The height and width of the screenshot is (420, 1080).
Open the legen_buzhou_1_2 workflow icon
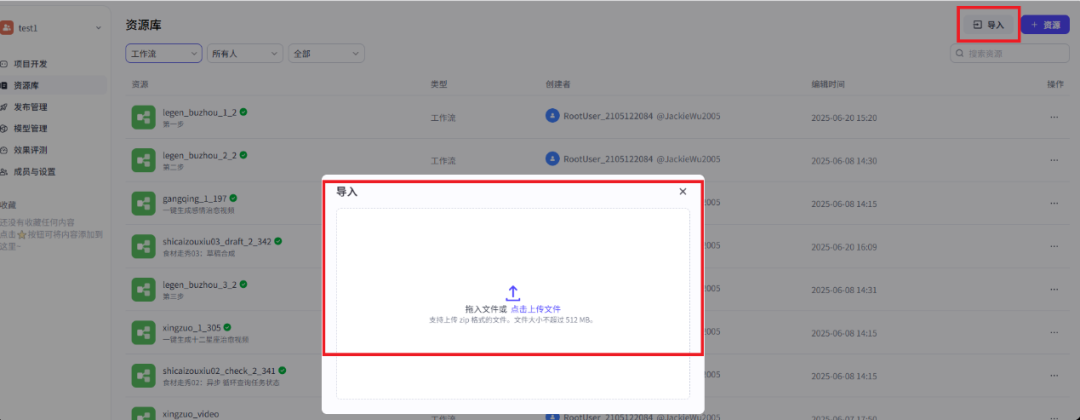[143, 117]
